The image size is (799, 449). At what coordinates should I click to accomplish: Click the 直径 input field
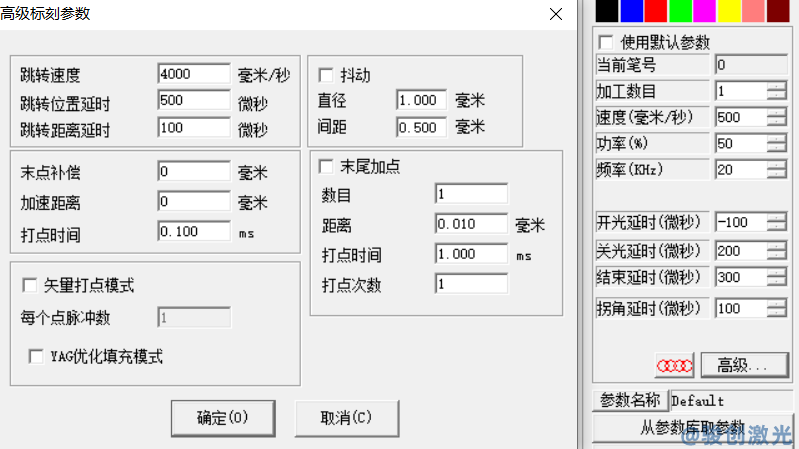click(421, 100)
